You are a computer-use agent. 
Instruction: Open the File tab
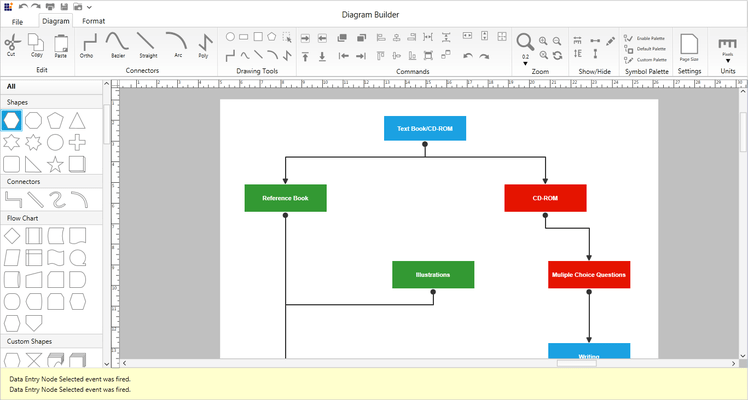(x=17, y=21)
